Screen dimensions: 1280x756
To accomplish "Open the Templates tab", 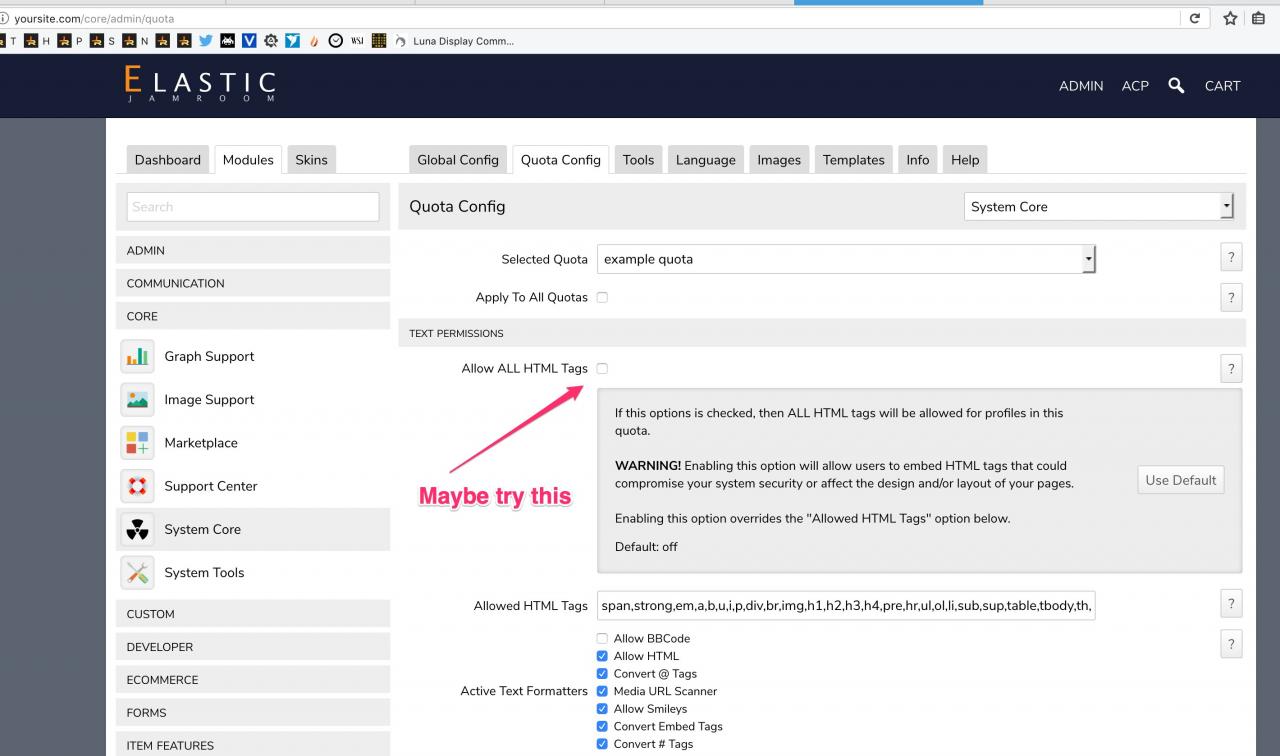I will tap(853, 160).
